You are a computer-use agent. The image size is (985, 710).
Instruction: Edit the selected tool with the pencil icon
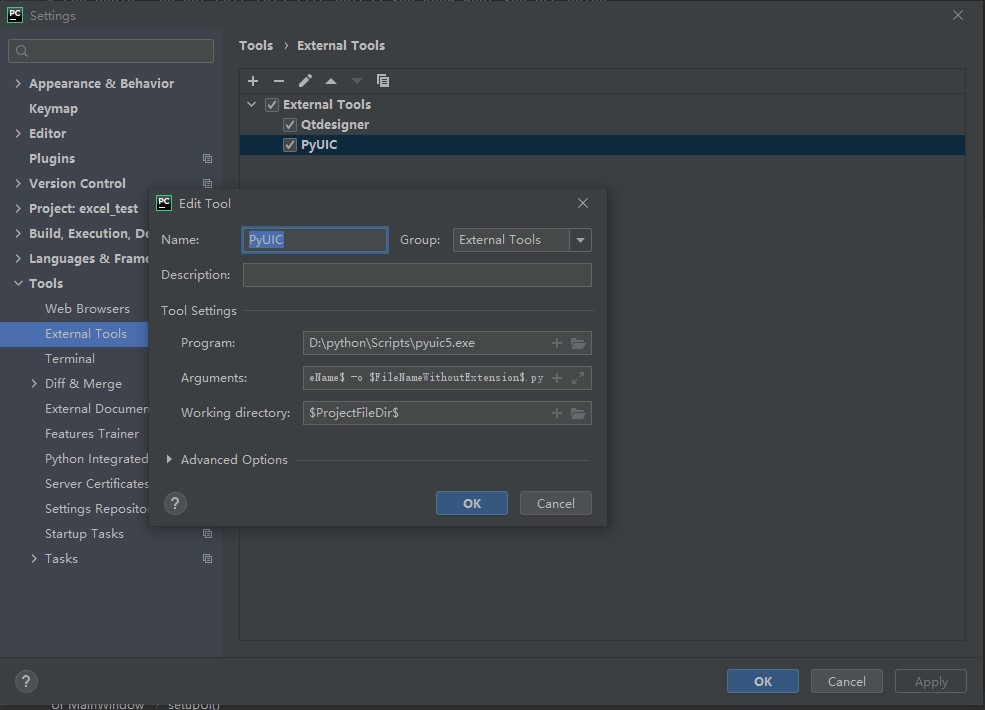tap(305, 80)
